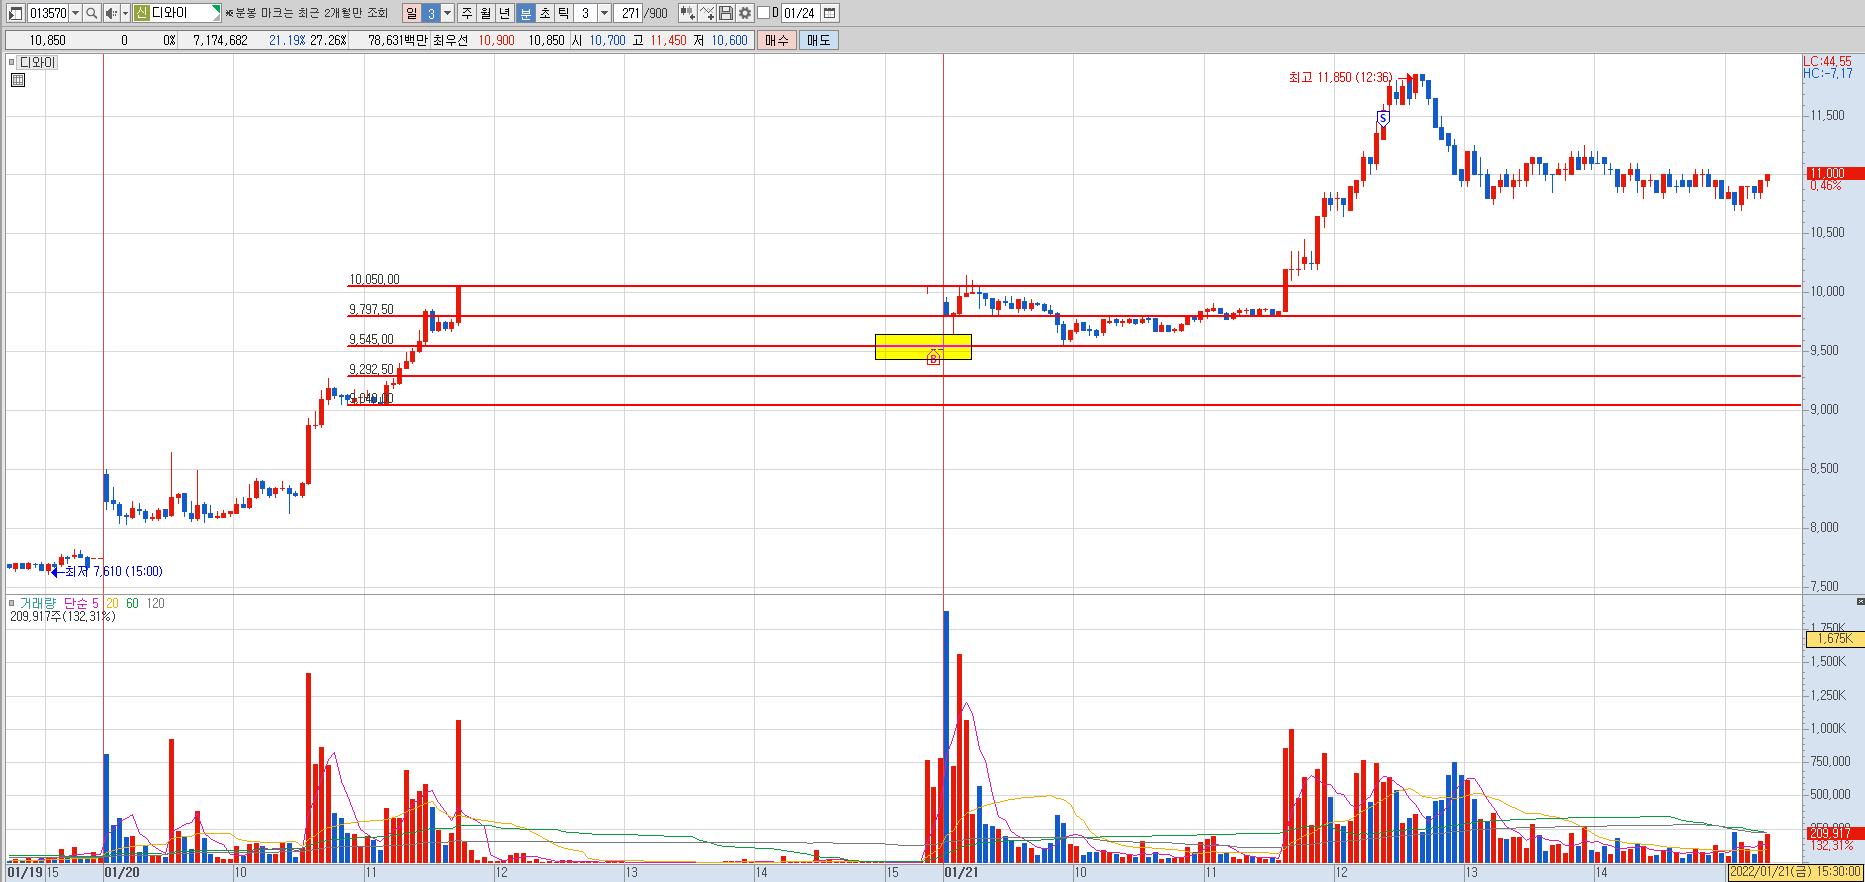Screen dimensions: 1865x882
Task: Click the stock code input field 013570
Action: (48, 13)
